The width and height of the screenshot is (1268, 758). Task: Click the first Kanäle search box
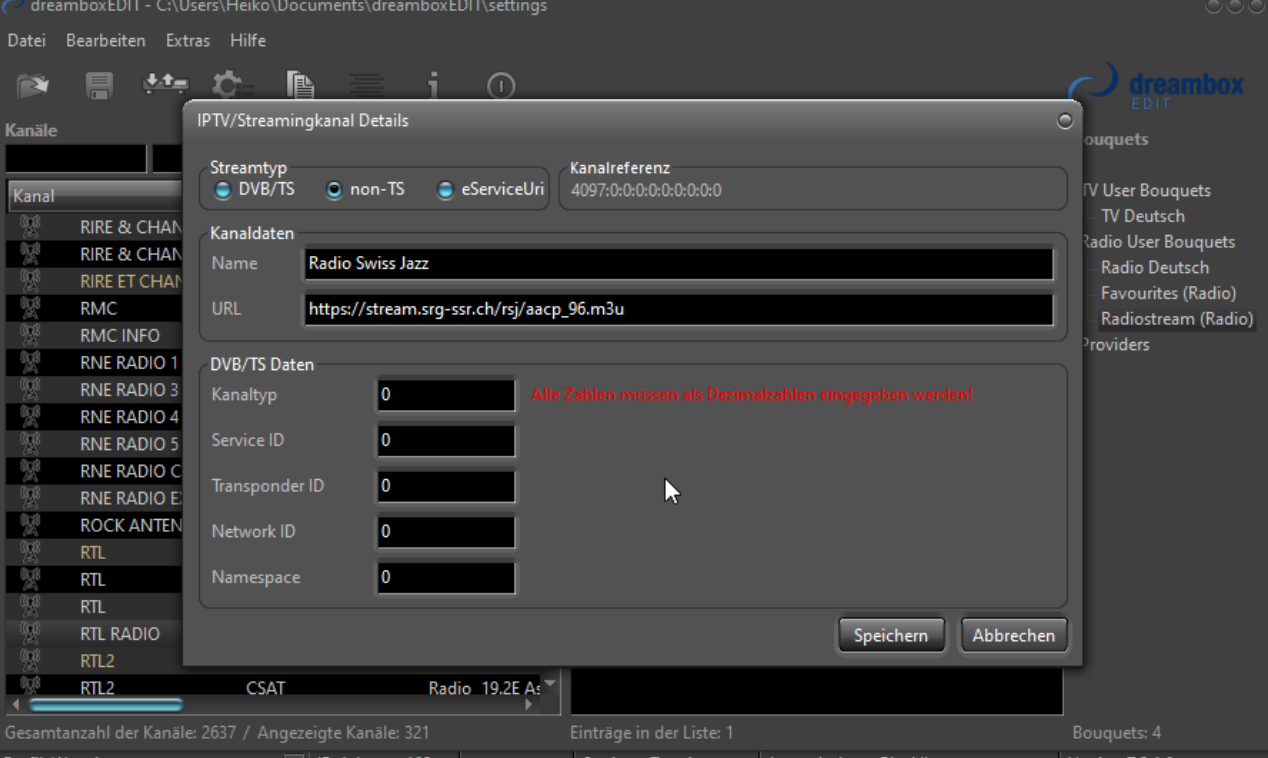point(76,159)
